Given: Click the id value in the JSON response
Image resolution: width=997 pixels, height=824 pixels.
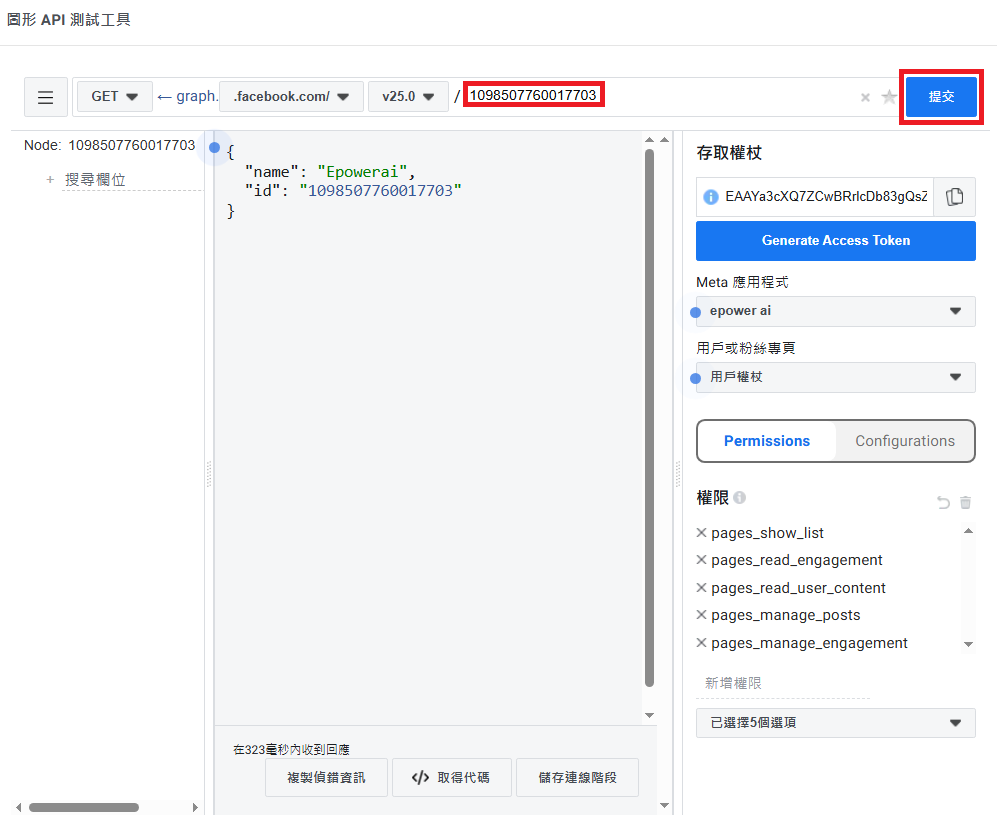Looking at the screenshot, I should click(380, 191).
